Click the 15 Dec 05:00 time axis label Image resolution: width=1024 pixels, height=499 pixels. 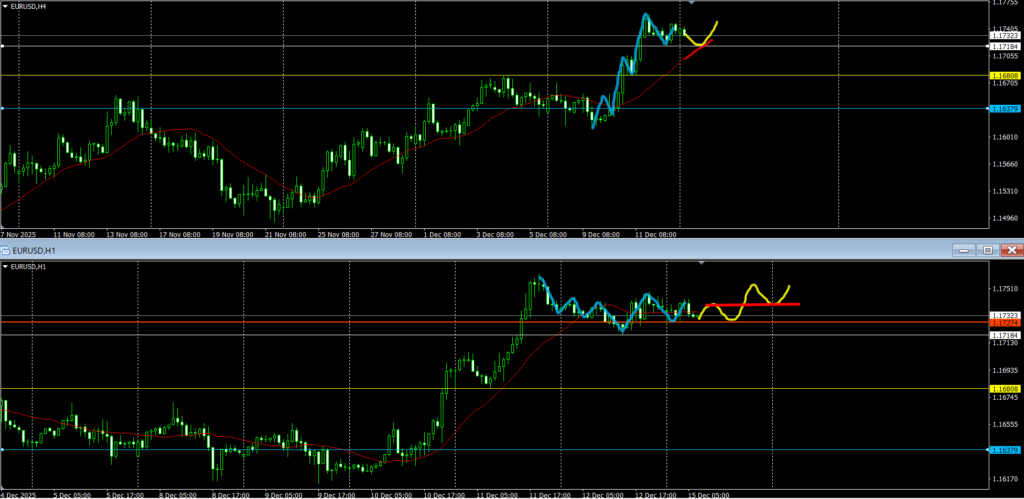pos(708,494)
